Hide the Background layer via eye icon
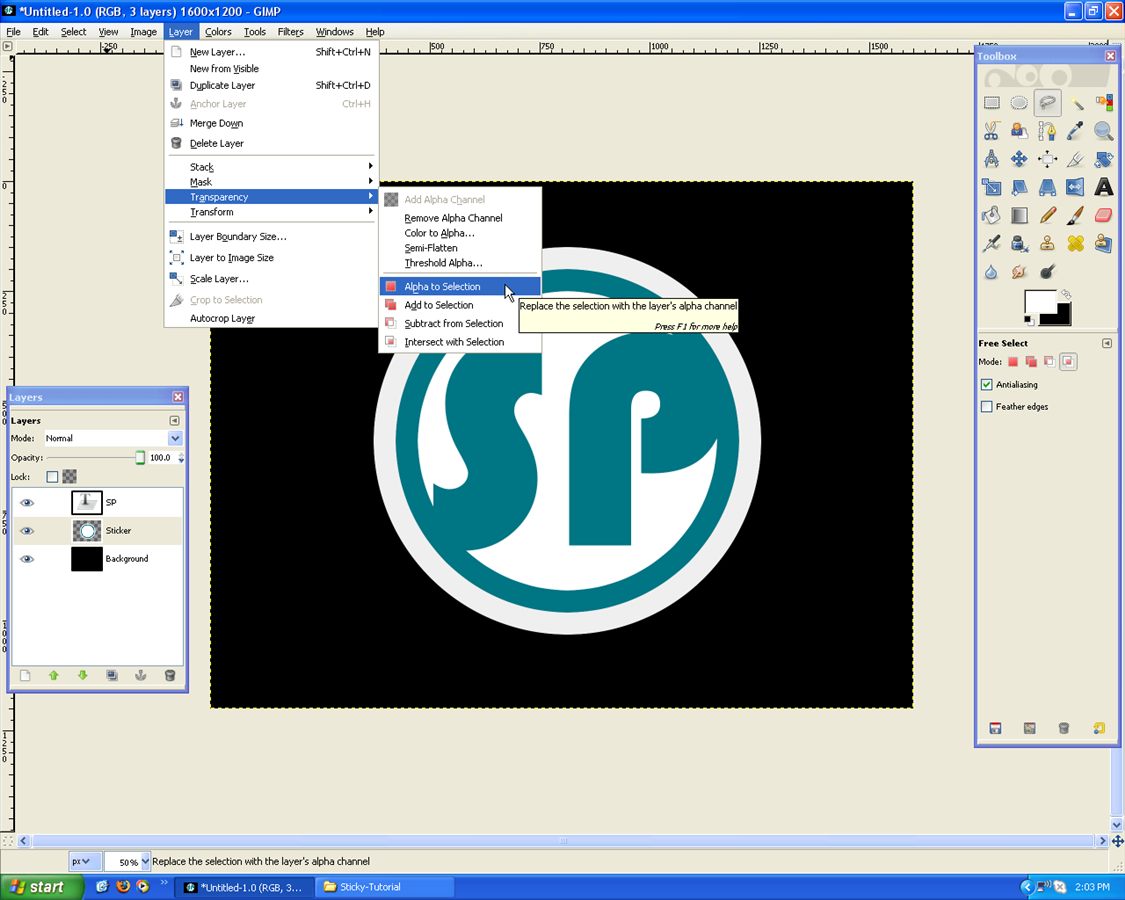The height and width of the screenshot is (900, 1125). tap(27, 558)
